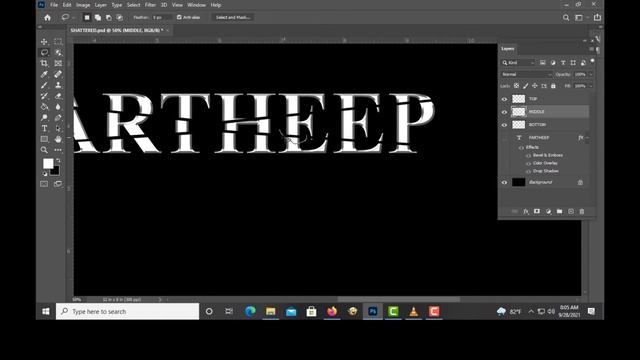Select the Crop tool

[x=44, y=63]
